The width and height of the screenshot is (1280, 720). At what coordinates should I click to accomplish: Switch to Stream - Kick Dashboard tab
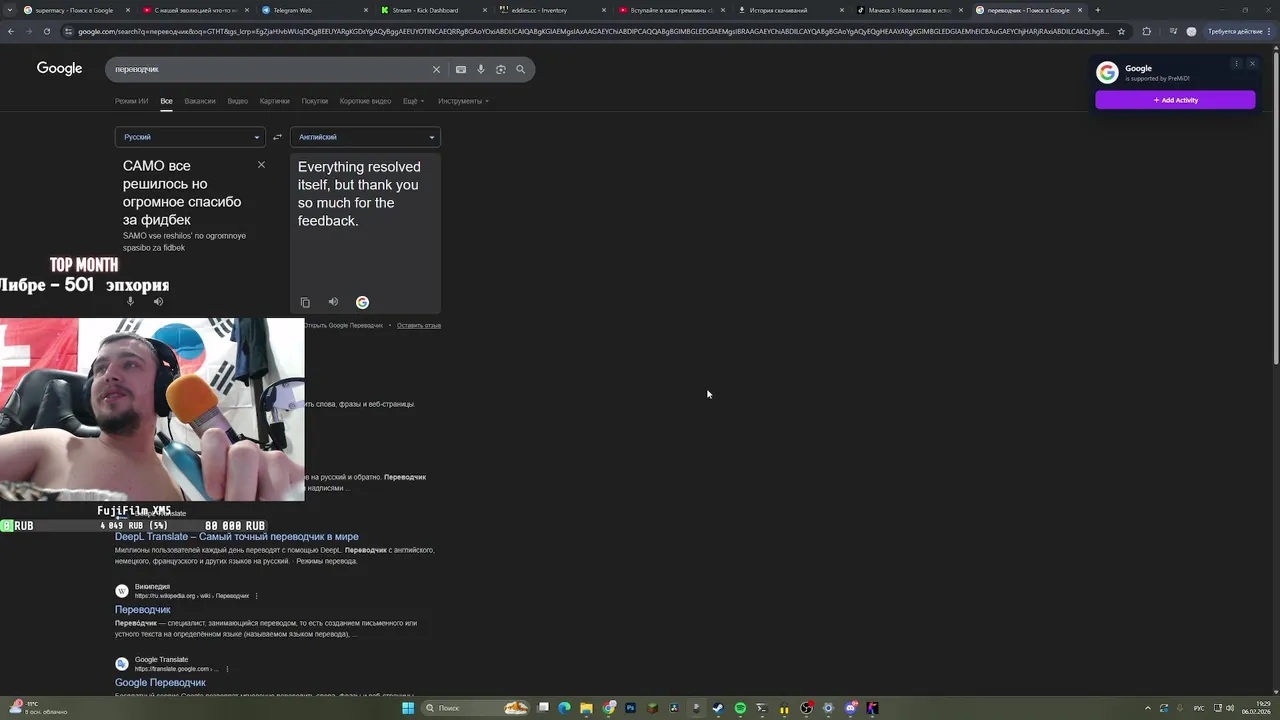click(433, 10)
